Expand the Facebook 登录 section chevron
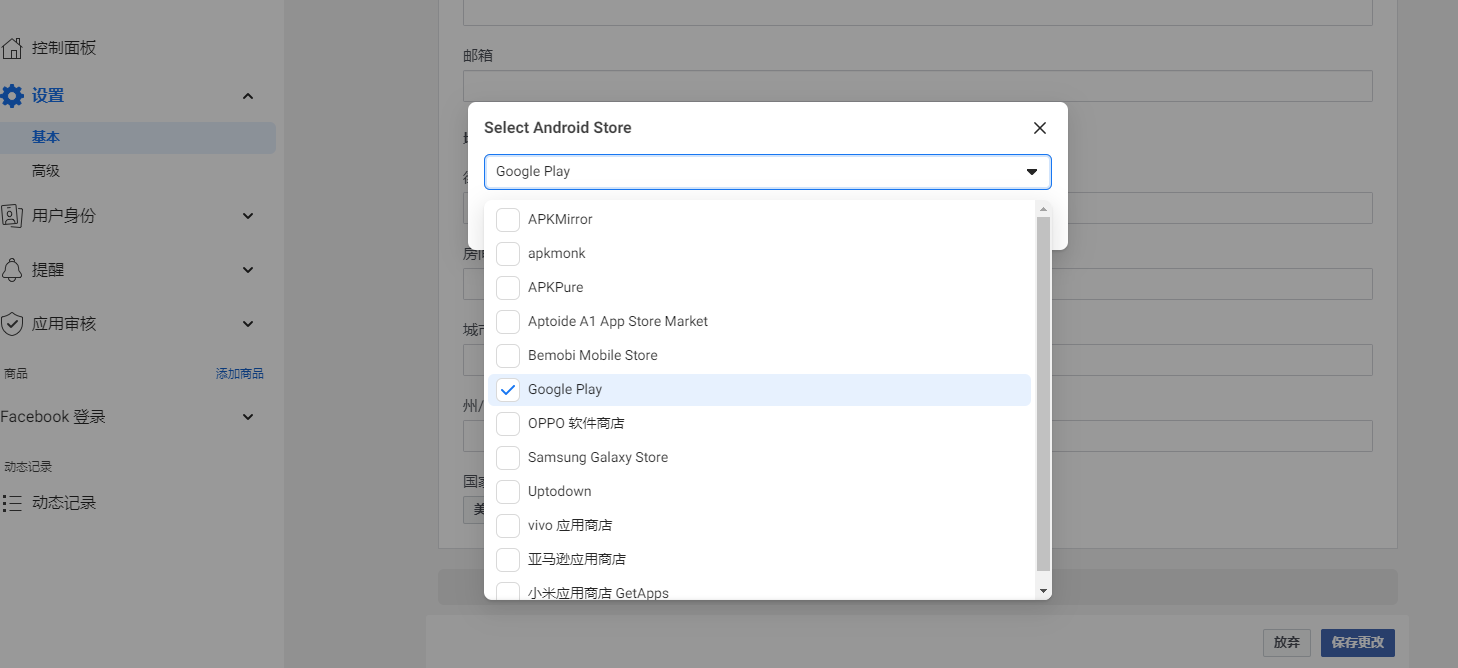 click(x=248, y=417)
